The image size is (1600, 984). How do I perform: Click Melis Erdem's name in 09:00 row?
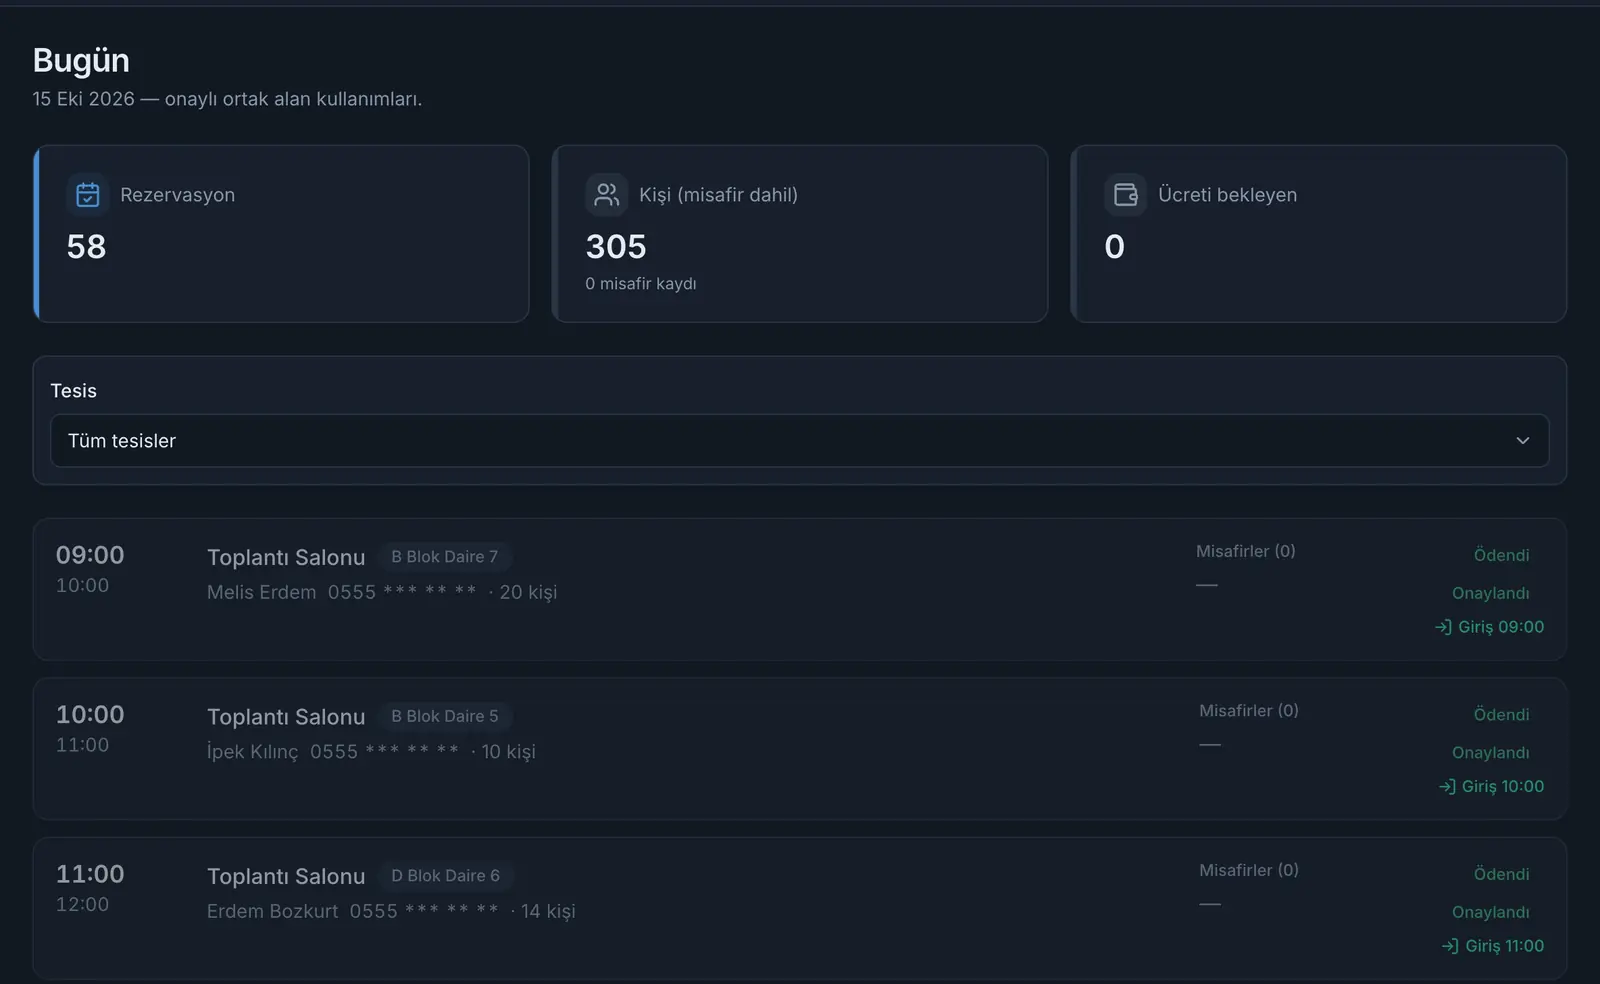261,592
